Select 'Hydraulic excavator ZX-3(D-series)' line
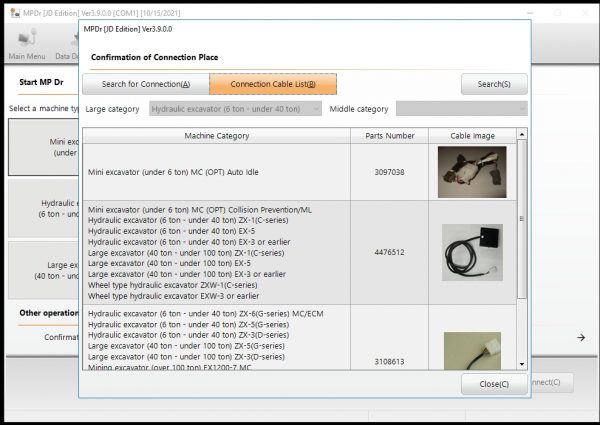 pyautogui.click(x=188, y=335)
